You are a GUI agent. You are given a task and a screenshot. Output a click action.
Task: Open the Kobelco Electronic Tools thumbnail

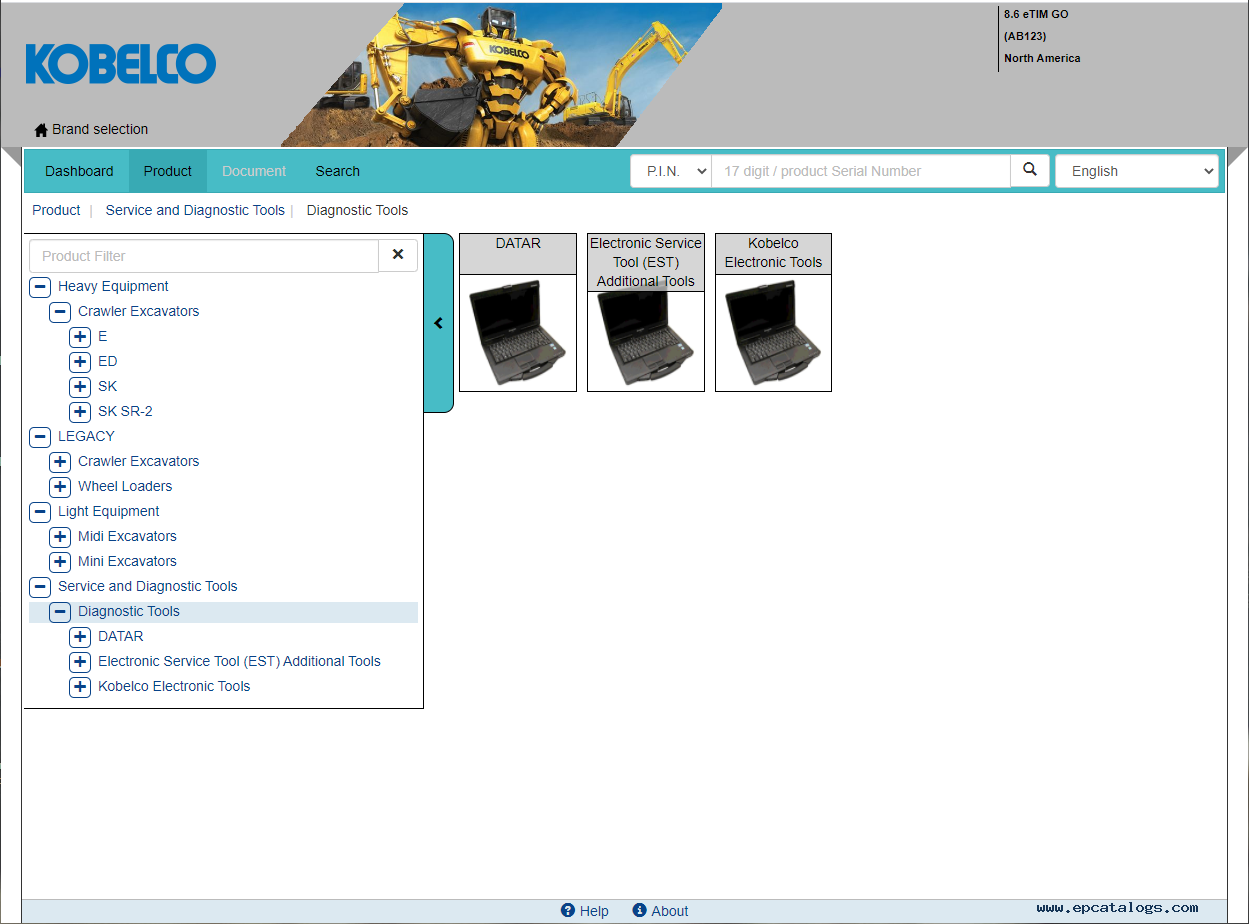(x=773, y=332)
